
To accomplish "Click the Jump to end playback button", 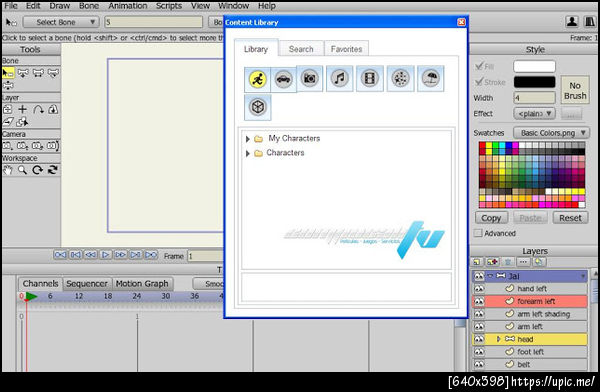I will pos(151,255).
